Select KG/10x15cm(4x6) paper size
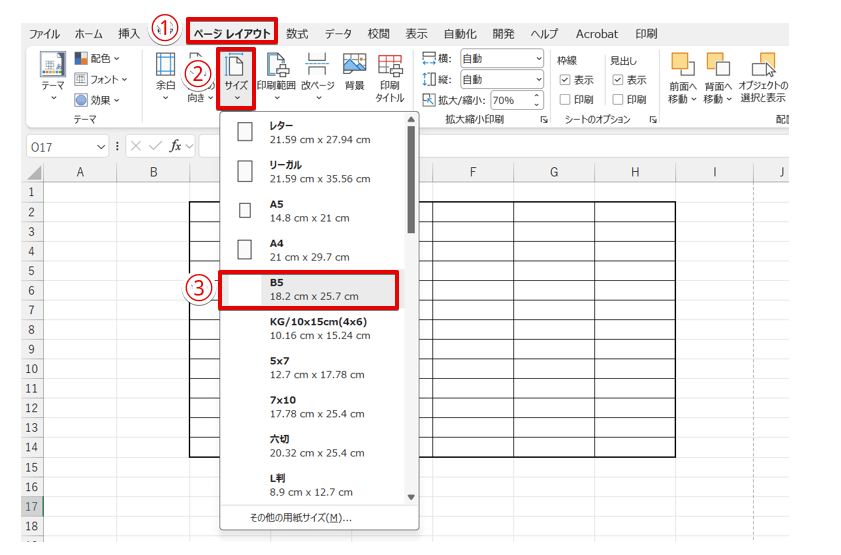841x555 pixels. pyautogui.click(x=313, y=328)
